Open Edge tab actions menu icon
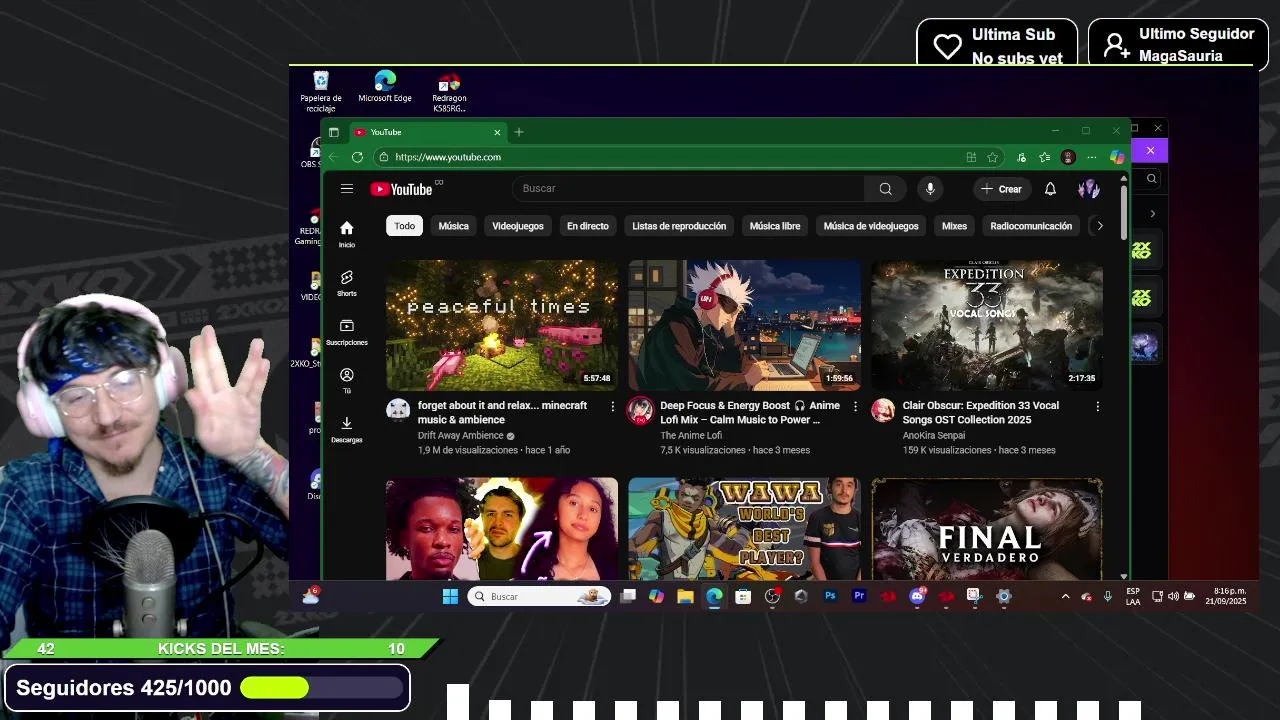This screenshot has height=720, width=1280. (333, 132)
